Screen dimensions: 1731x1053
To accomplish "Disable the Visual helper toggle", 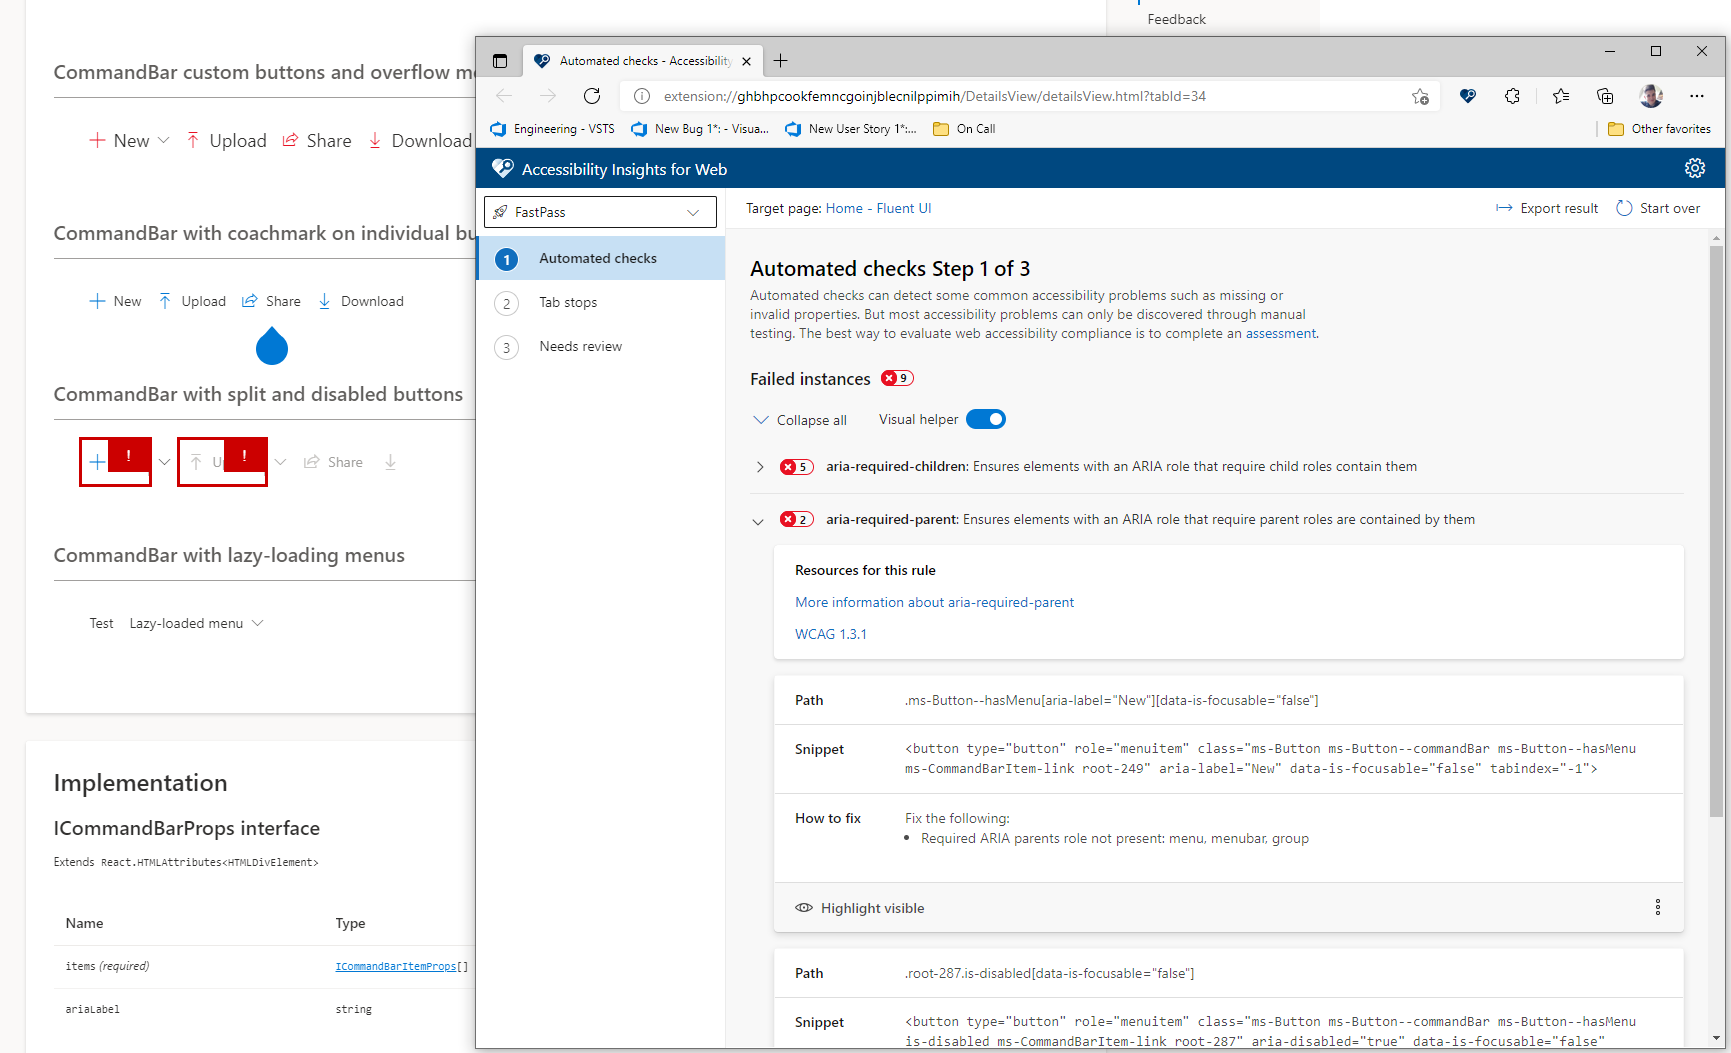I will tap(986, 419).
